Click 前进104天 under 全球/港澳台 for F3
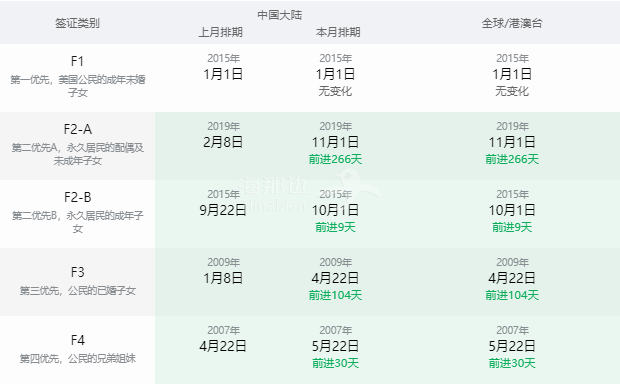The width and height of the screenshot is (620, 384). (x=512, y=295)
